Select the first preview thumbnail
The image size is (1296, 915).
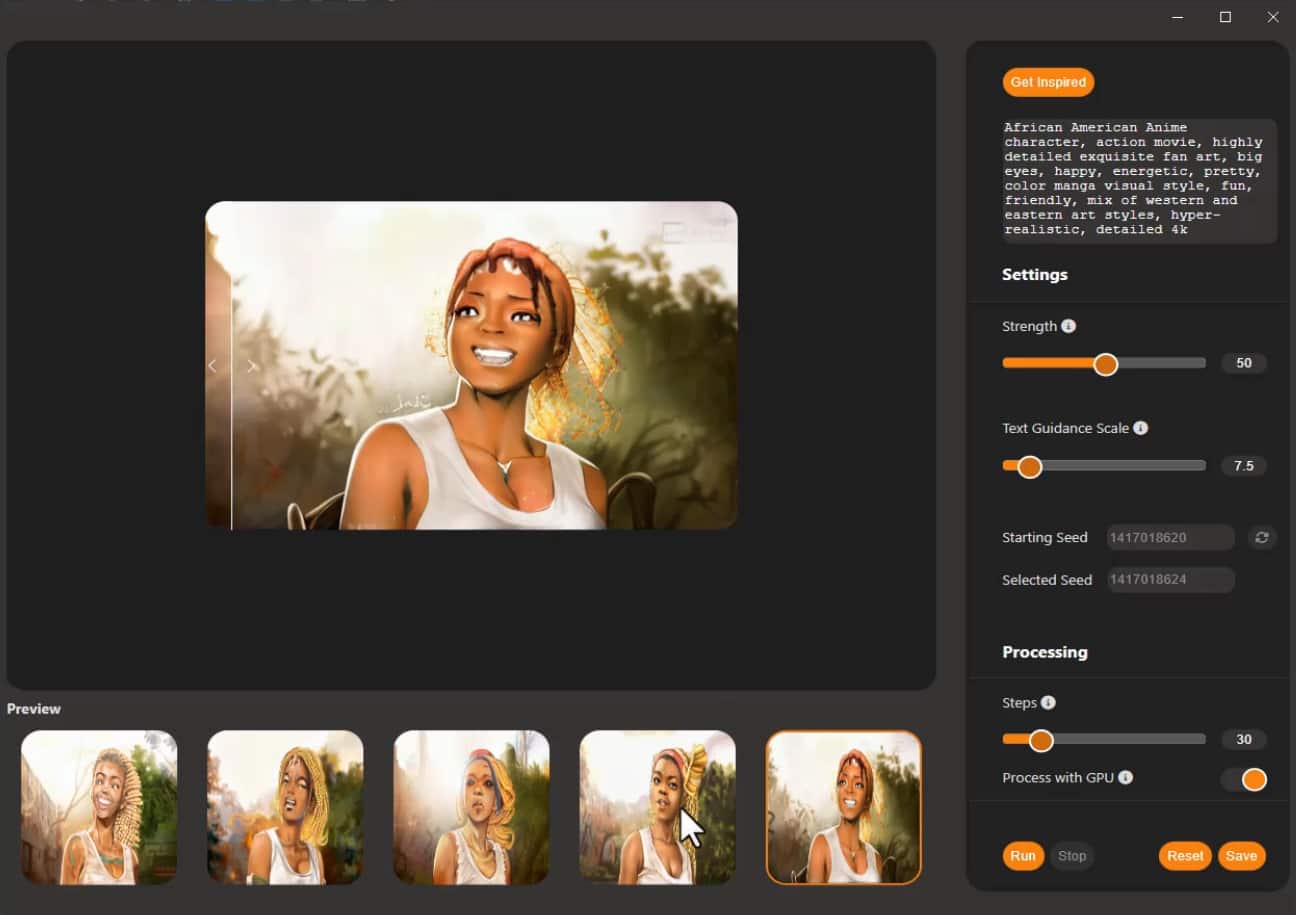click(99, 807)
